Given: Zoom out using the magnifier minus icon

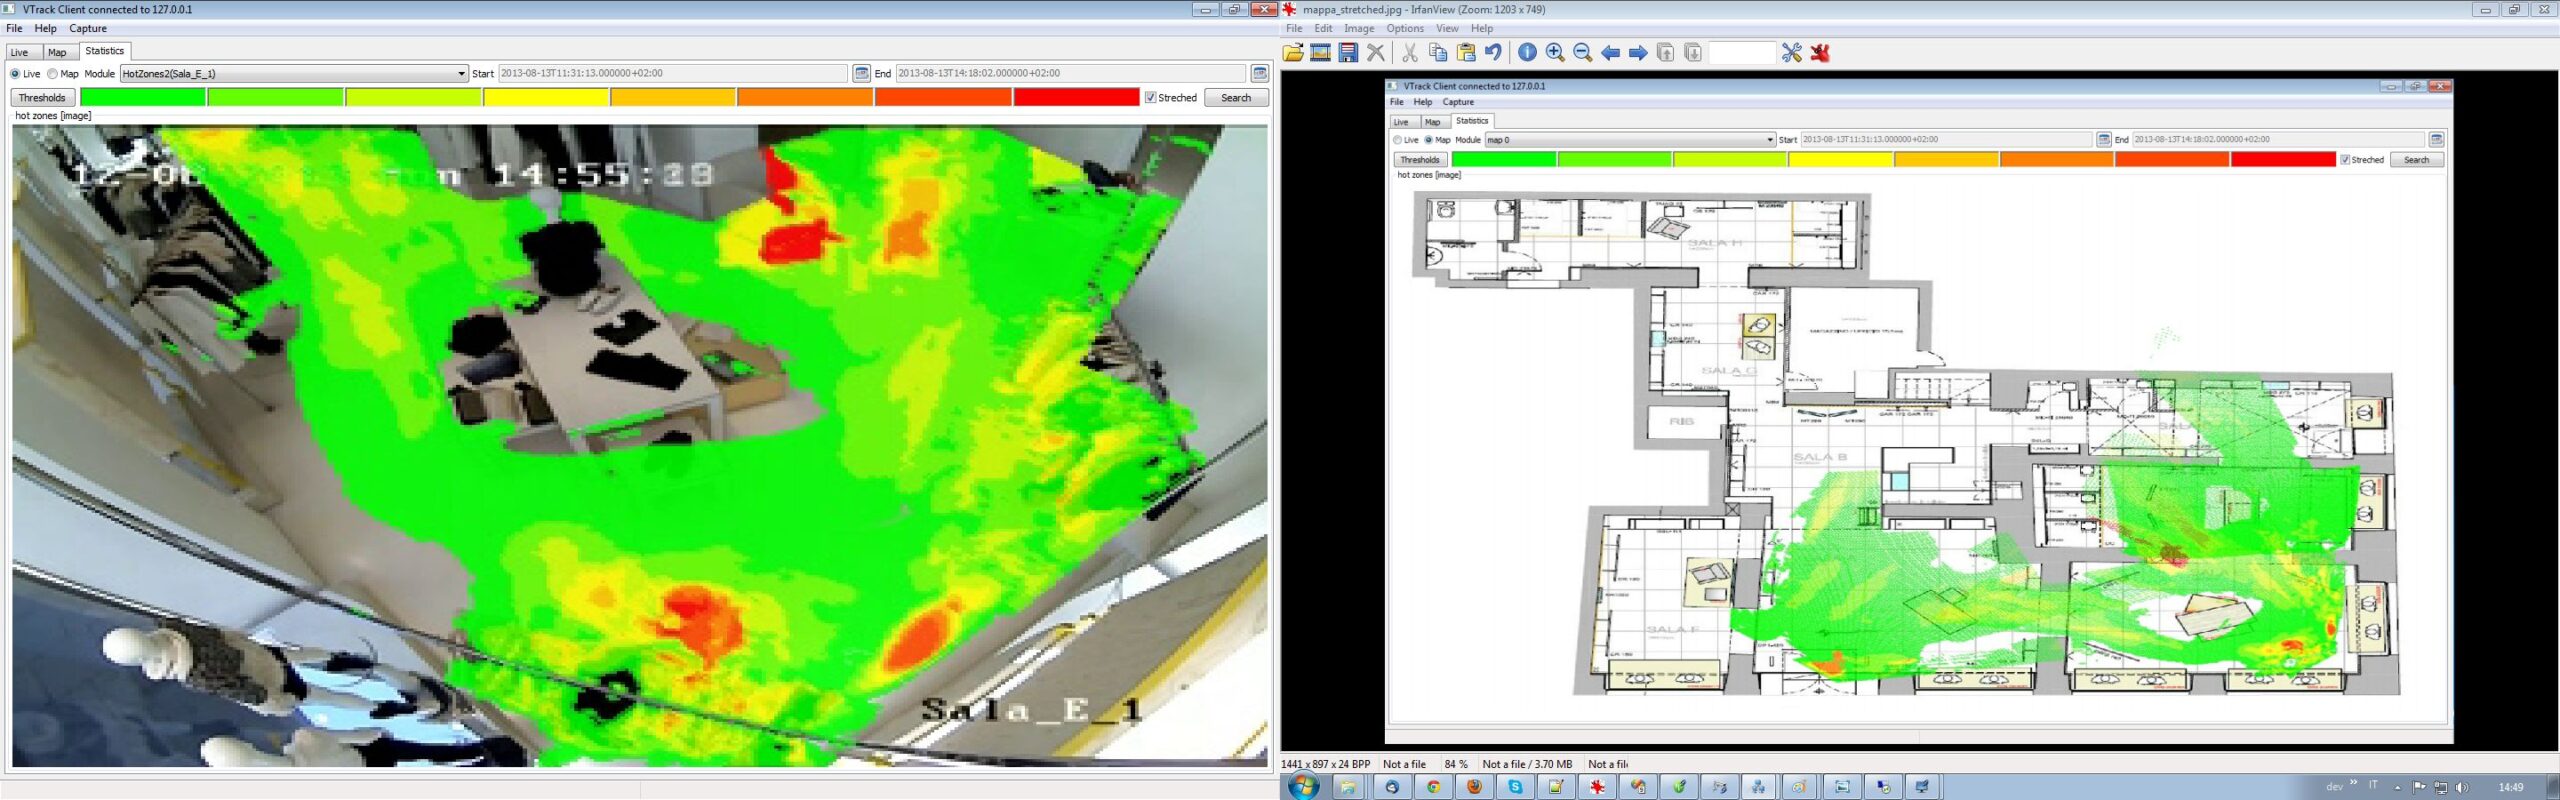Looking at the screenshot, I should (1582, 53).
